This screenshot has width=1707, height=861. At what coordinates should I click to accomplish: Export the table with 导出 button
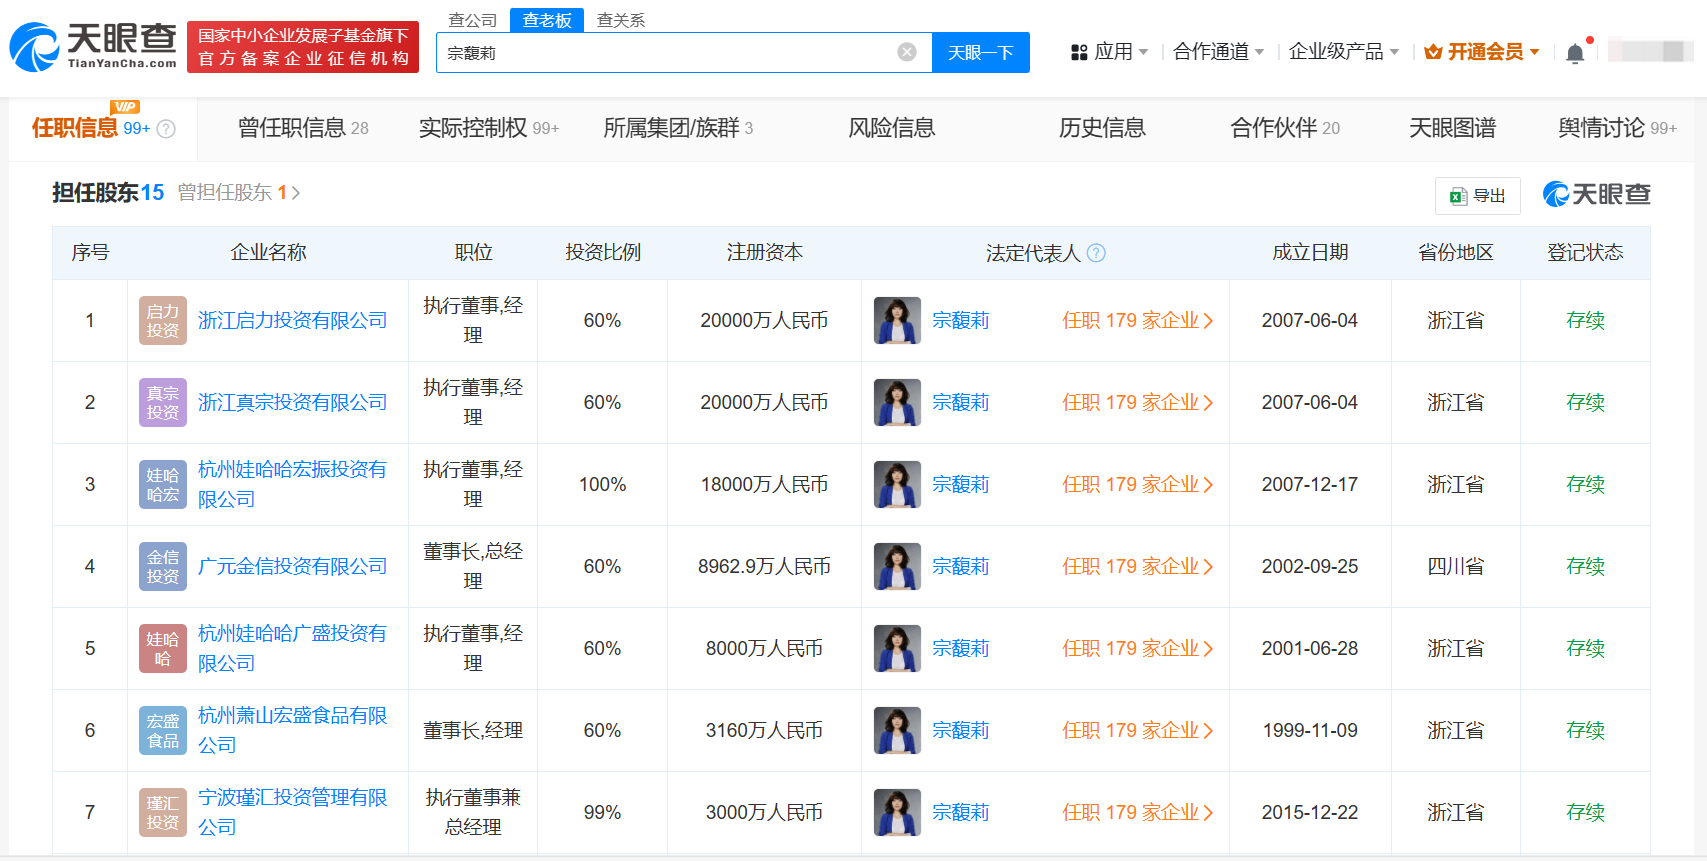1477,196
